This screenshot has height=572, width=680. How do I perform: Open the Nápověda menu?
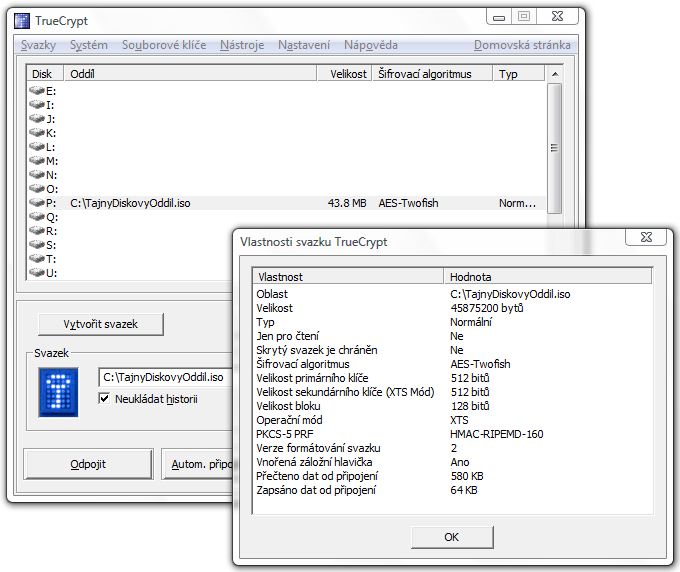(371, 45)
